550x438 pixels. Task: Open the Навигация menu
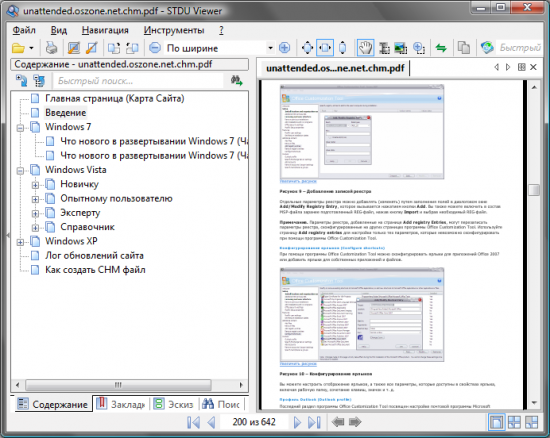coord(105,30)
